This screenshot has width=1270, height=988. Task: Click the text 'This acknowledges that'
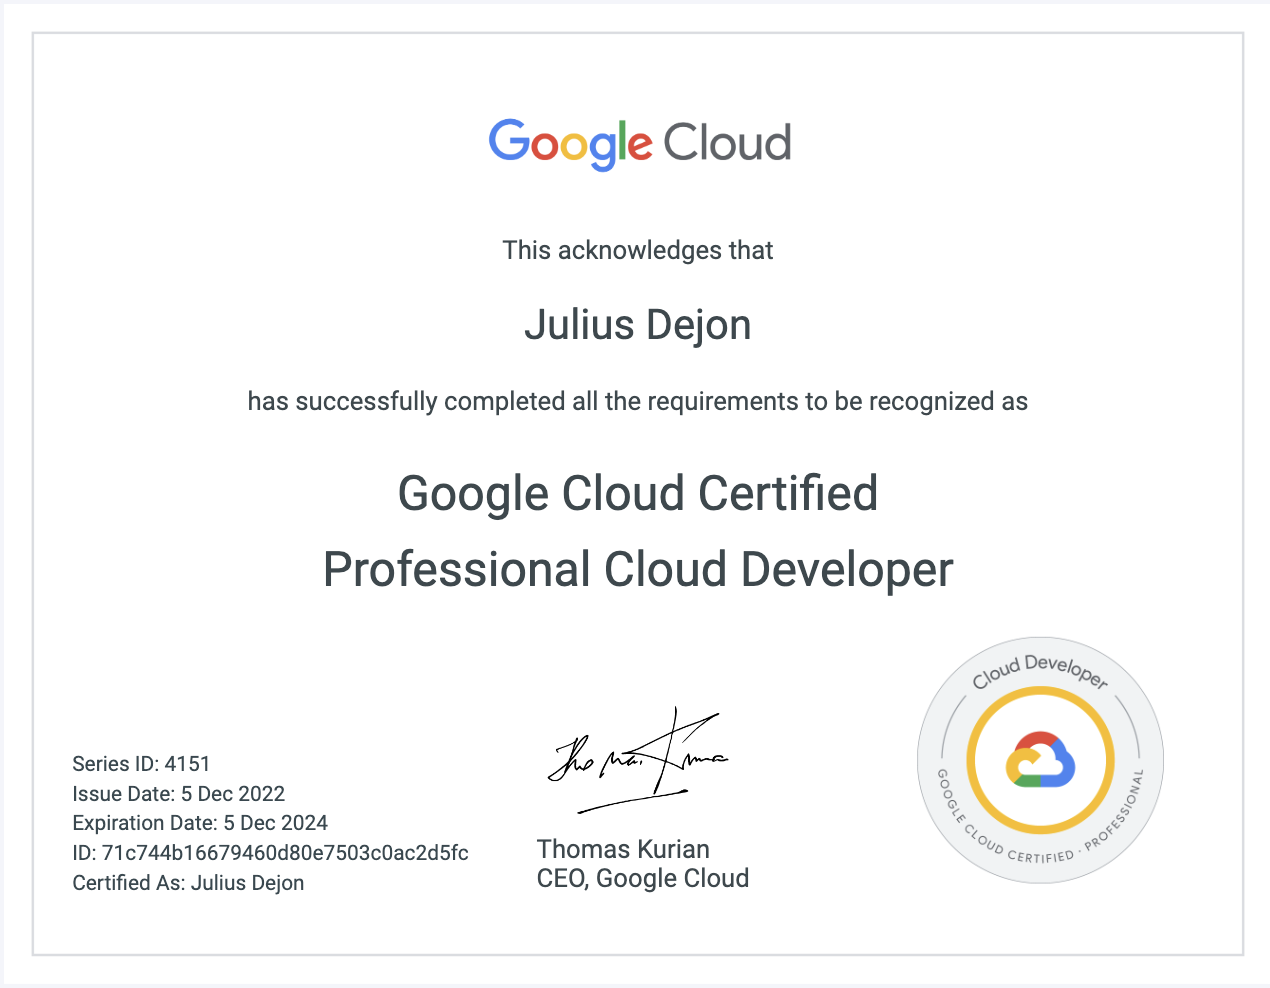pyautogui.click(x=638, y=250)
